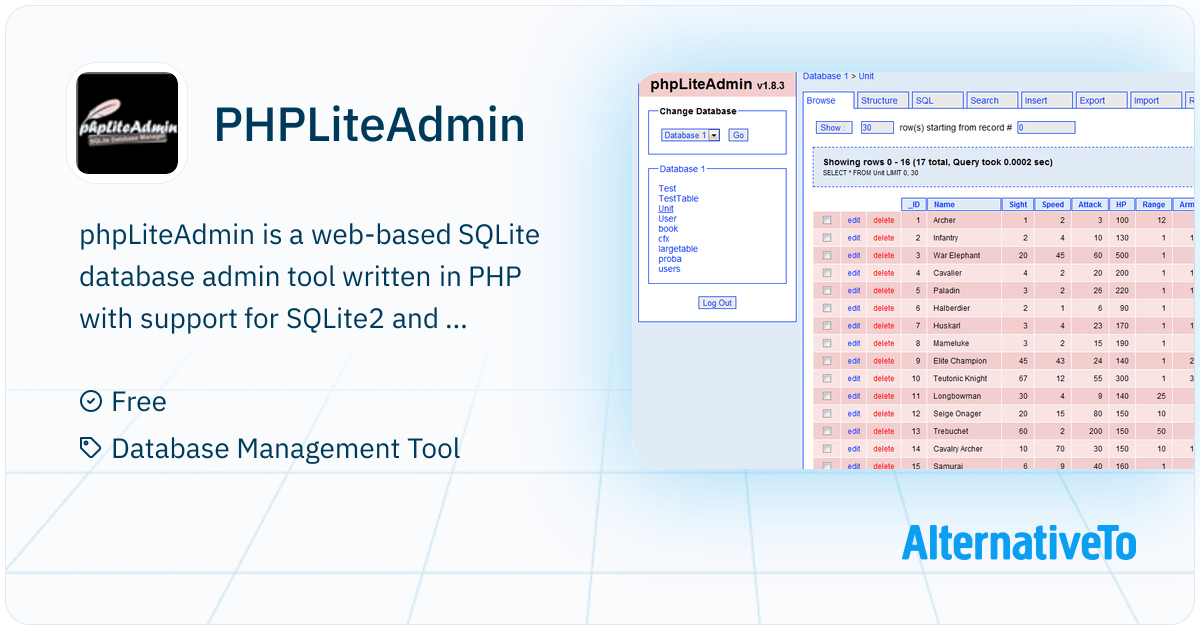The image size is (1200, 630).
Task: Open the SQL tab
Action: tap(937, 100)
